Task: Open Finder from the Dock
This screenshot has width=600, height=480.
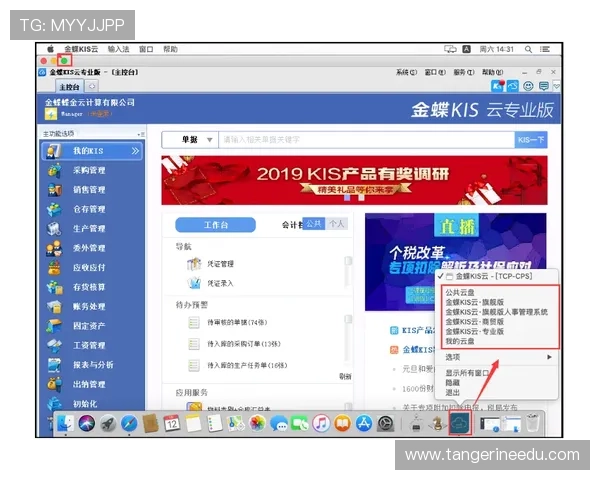Action: pyautogui.click(x=65, y=424)
